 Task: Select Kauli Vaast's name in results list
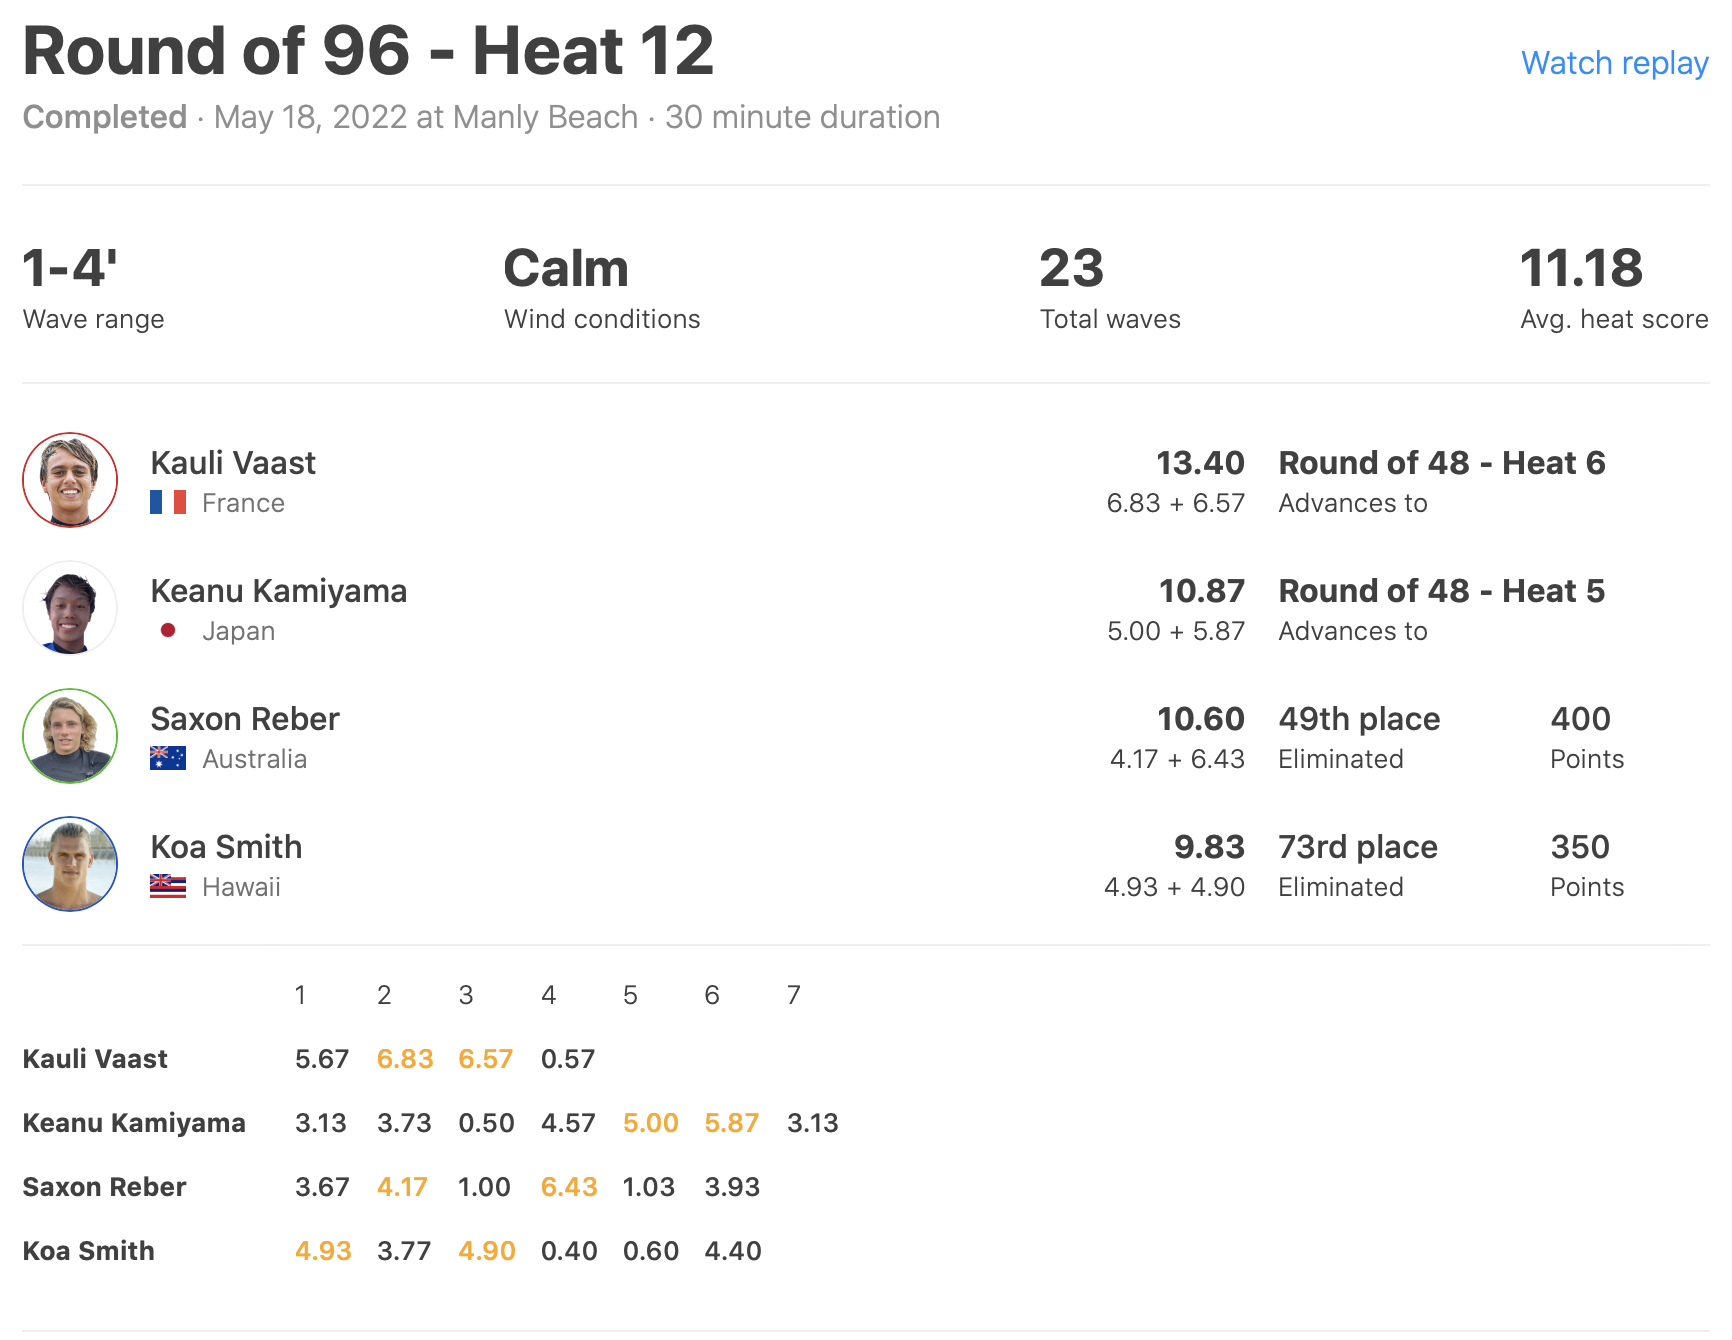[233, 463]
